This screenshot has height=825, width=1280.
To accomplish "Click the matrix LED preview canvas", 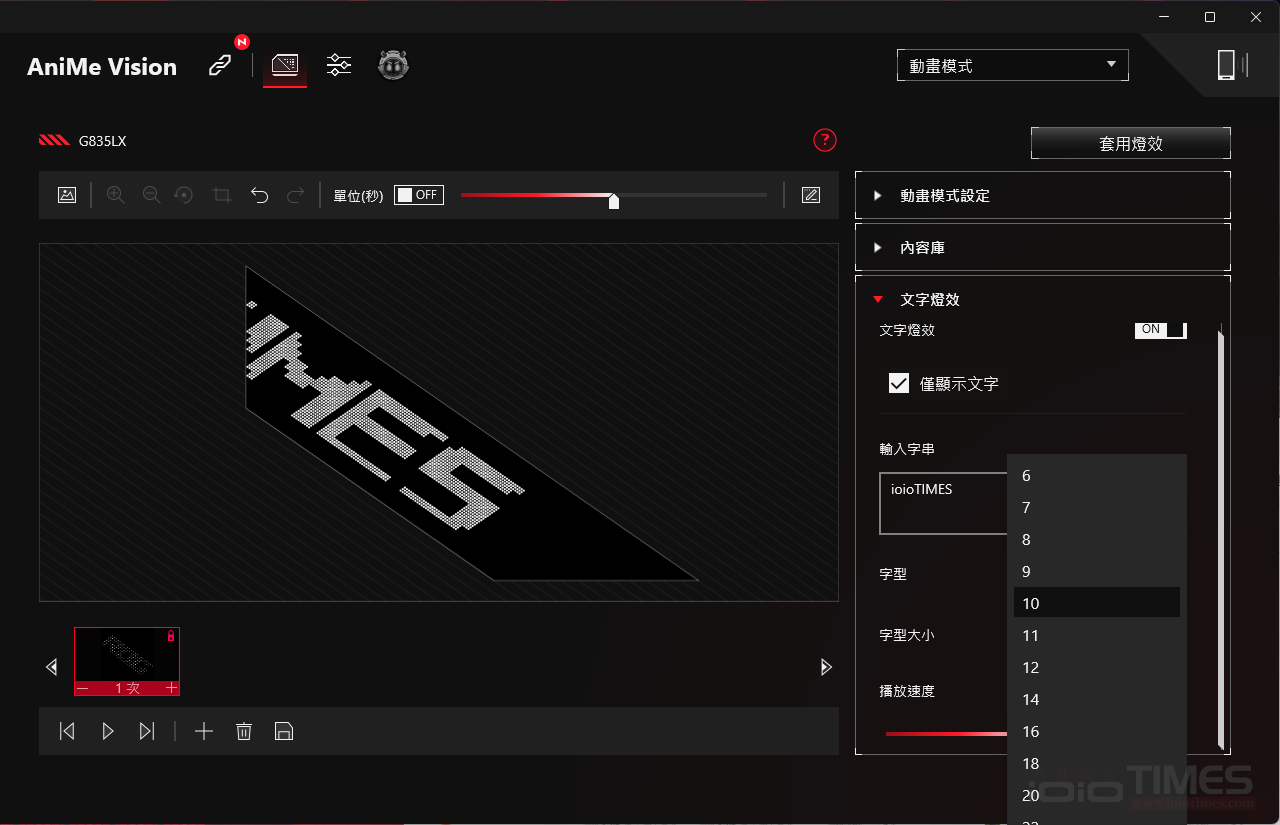I will pos(439,422).
